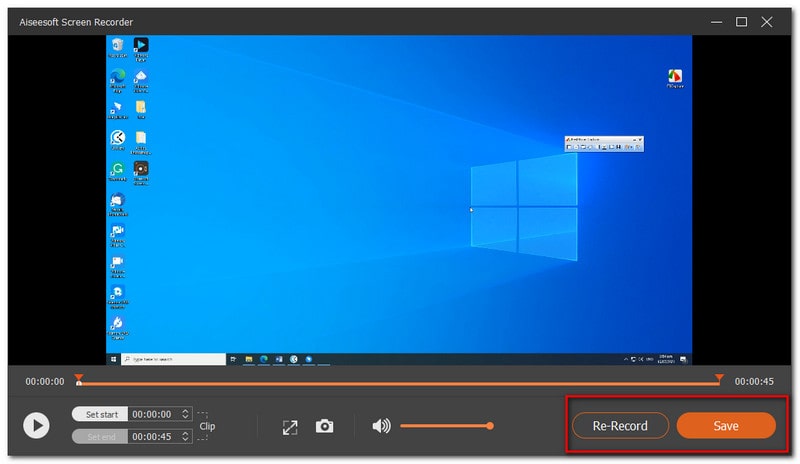Play the recorded video

36,425
